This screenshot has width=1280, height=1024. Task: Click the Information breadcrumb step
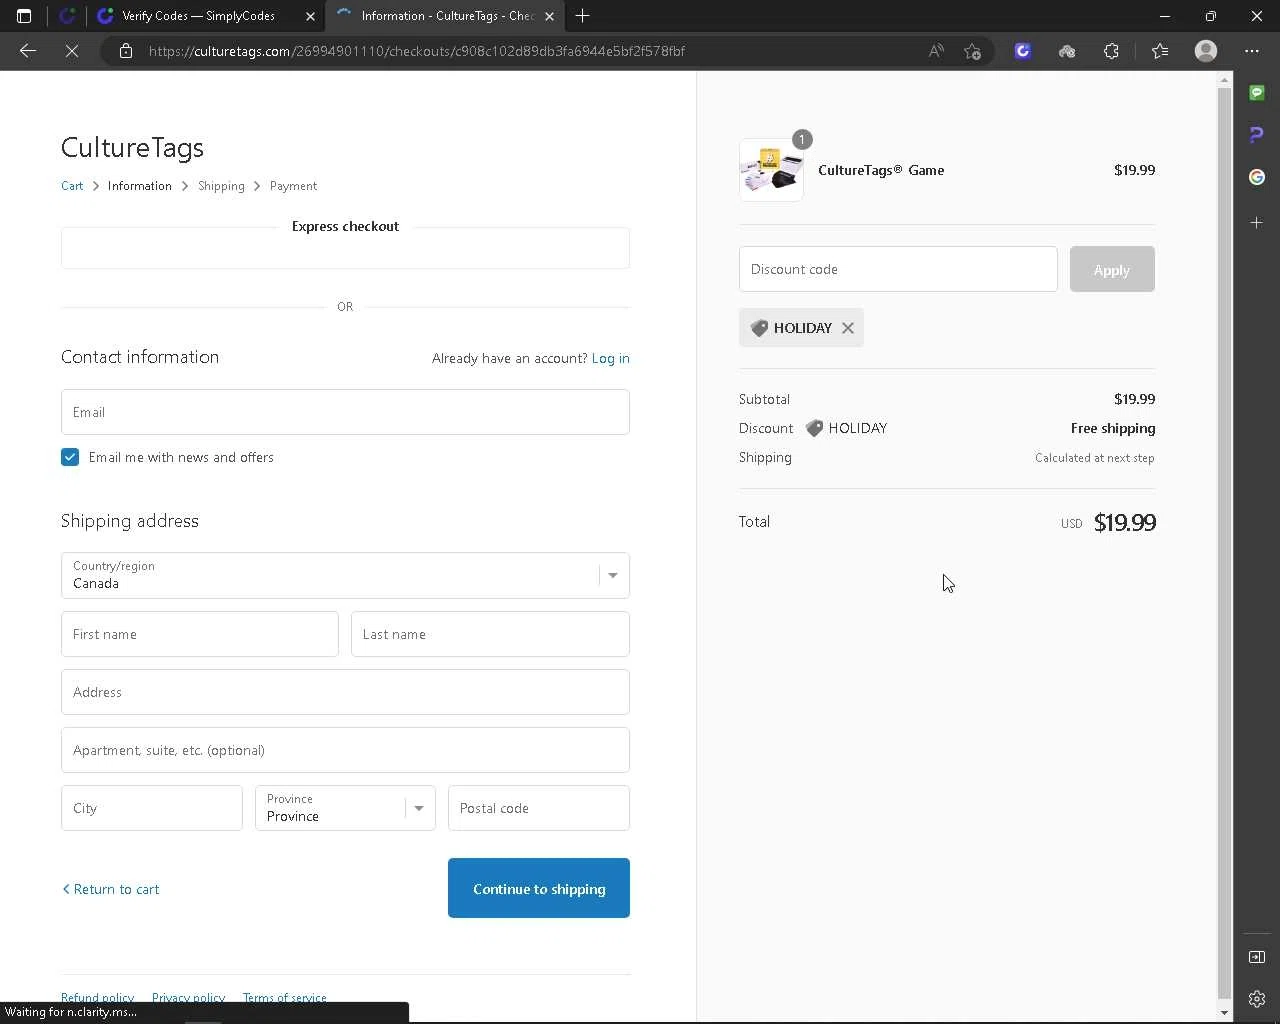pyautogui.click(x=139, y=186)
